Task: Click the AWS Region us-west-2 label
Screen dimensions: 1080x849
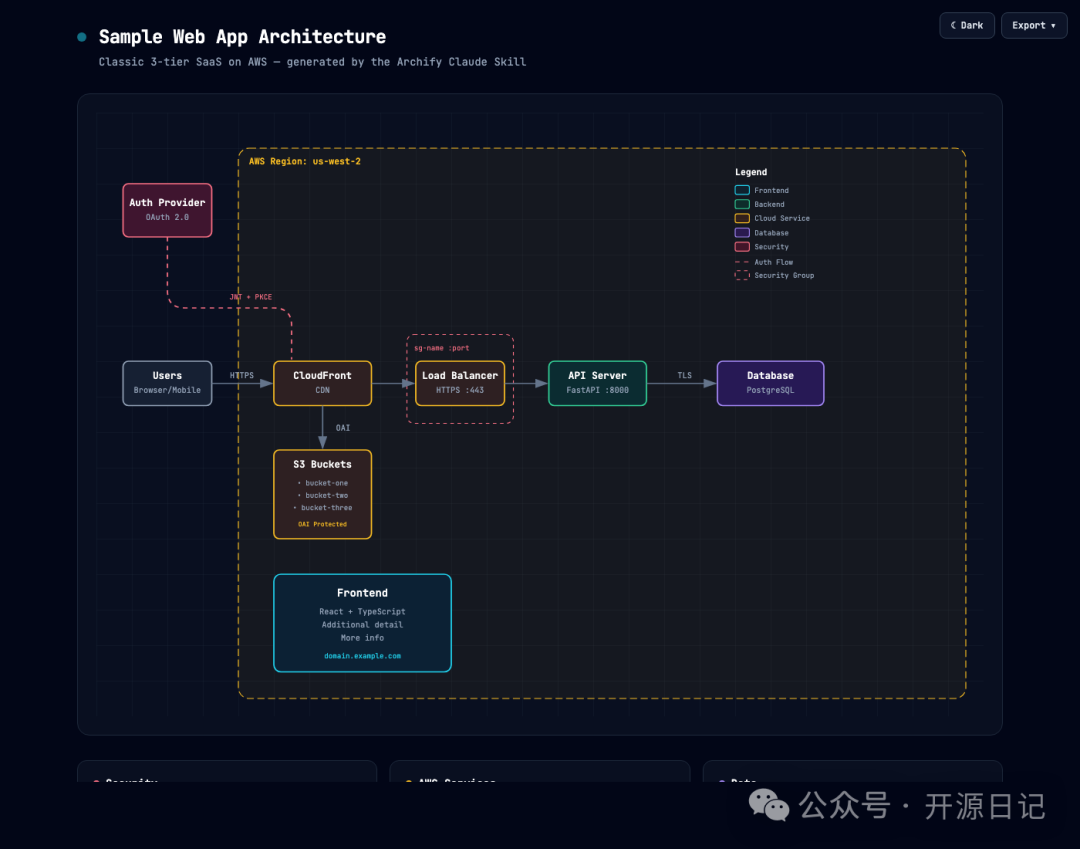Action: coord(304,161)
